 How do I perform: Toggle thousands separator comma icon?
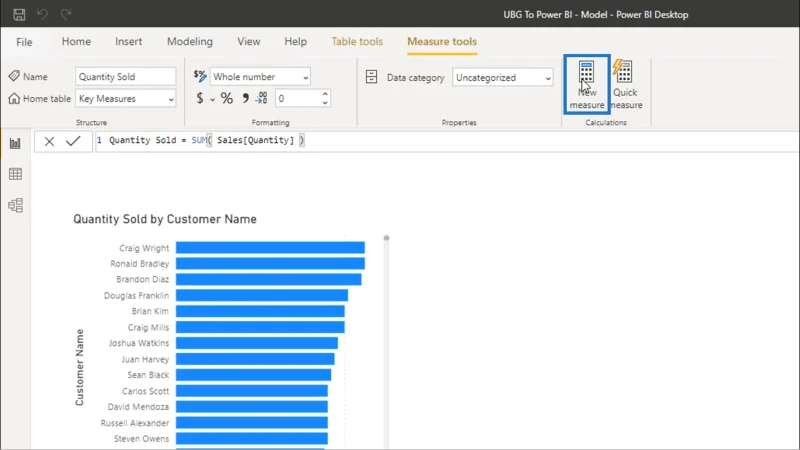(245, 98)
